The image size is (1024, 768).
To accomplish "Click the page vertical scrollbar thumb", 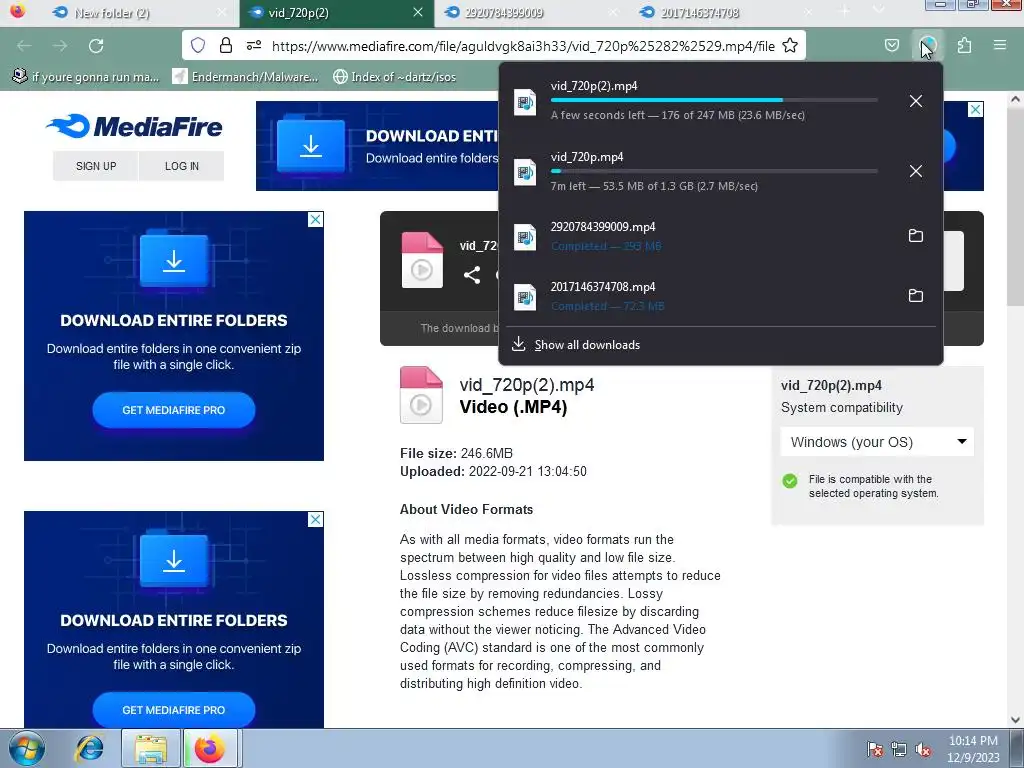I will pos(1015,206).
